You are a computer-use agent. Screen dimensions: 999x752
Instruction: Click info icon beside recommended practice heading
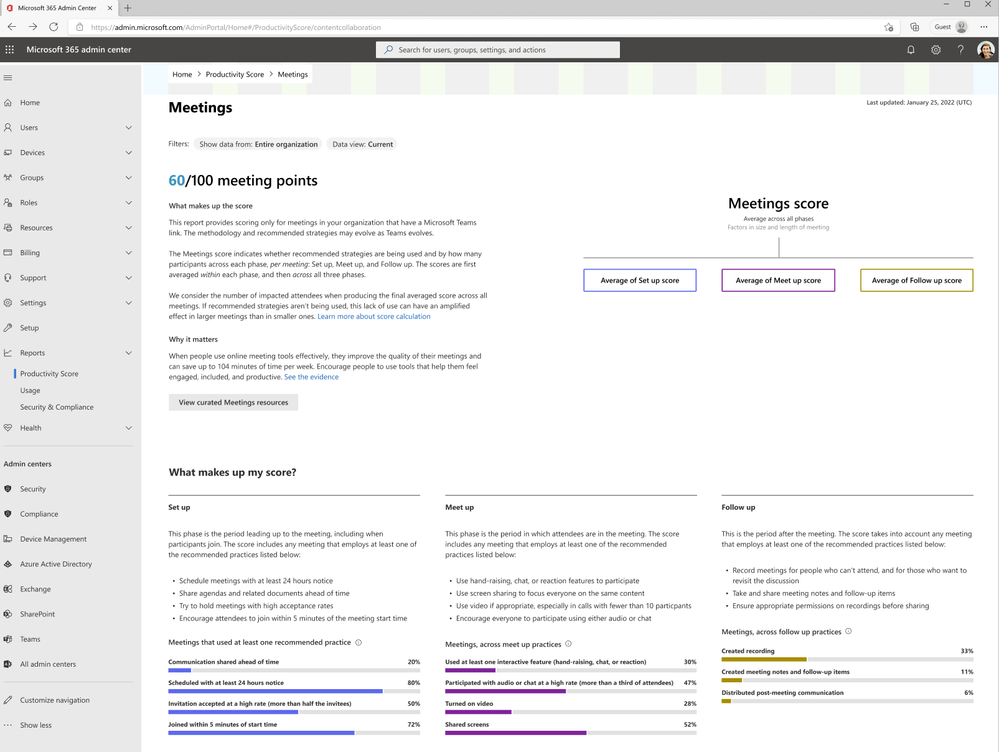[359, 642]
